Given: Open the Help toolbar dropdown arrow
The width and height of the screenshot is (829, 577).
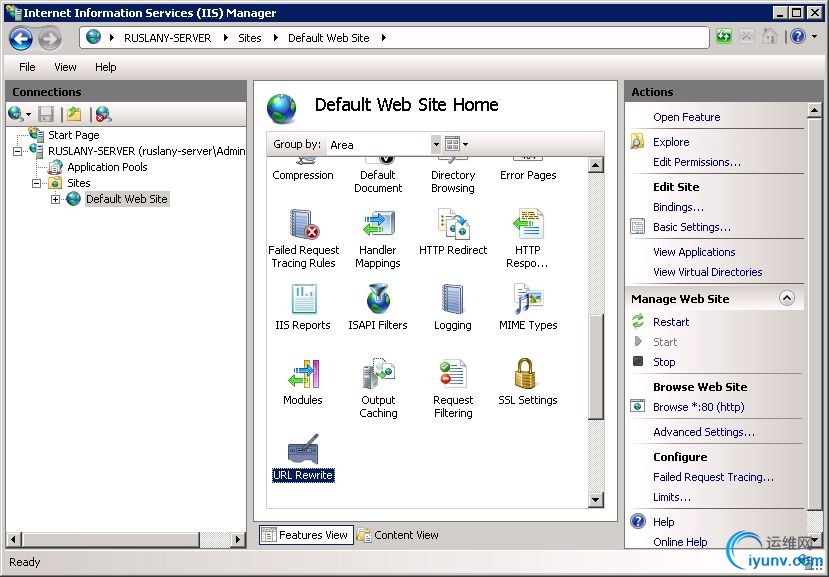Looking at the screenshot, I should 815,36.
